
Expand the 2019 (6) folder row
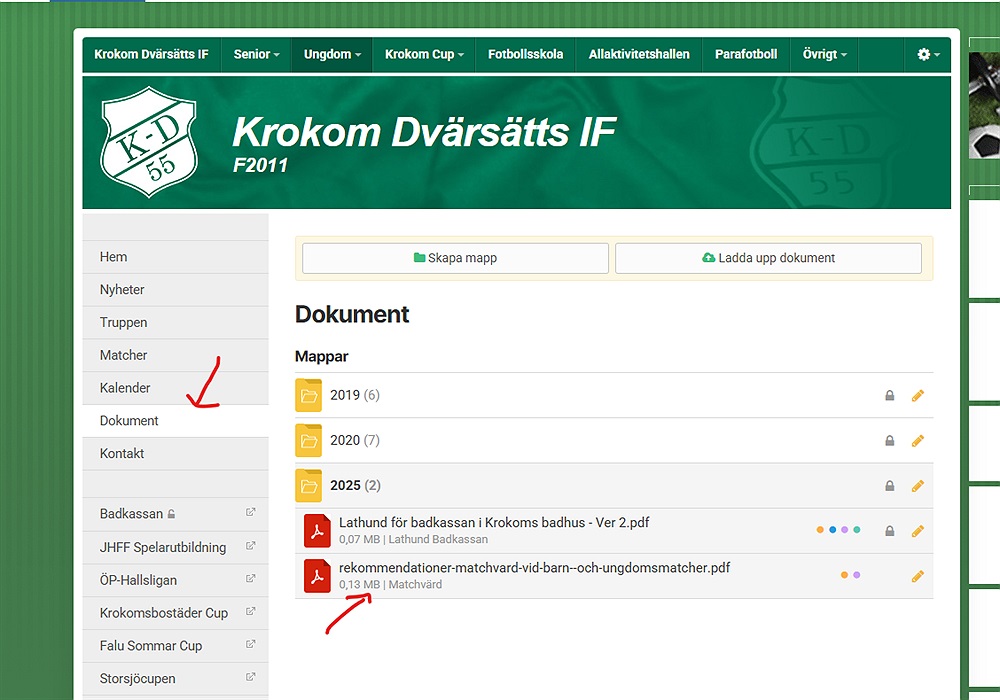tap(614, 395)
